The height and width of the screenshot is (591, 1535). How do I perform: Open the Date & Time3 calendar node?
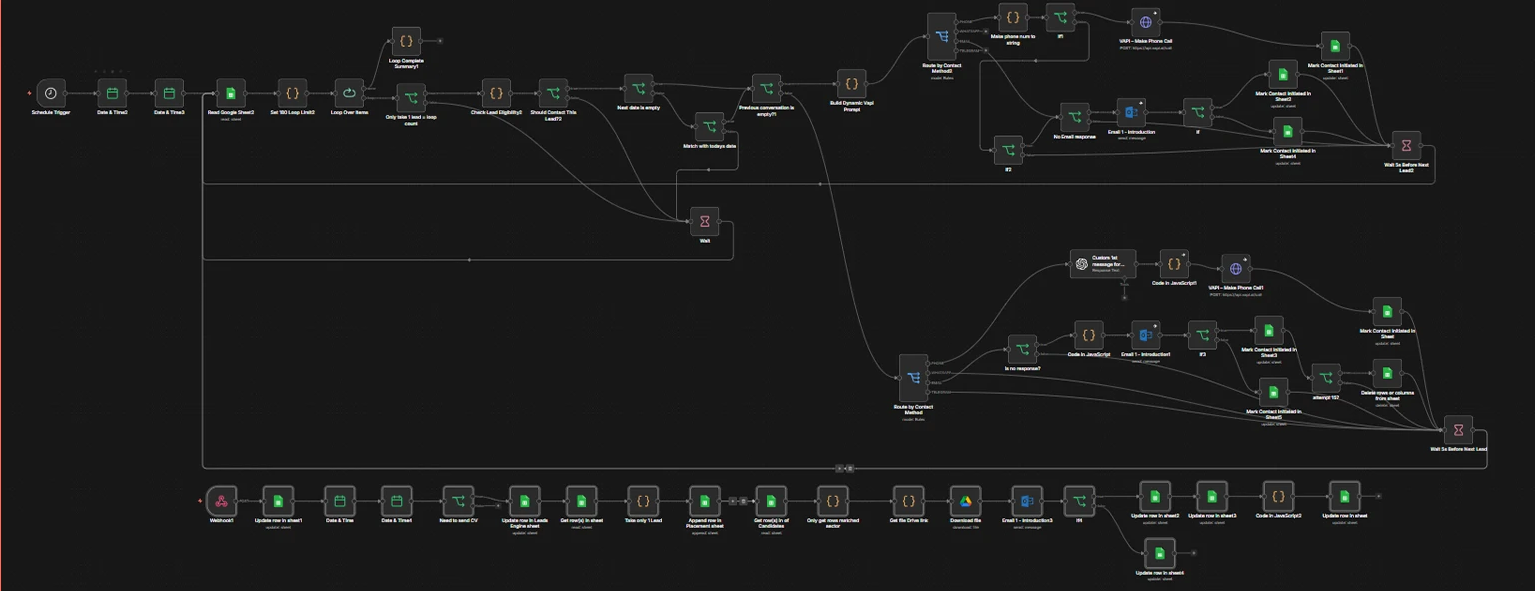coord(169,93)
